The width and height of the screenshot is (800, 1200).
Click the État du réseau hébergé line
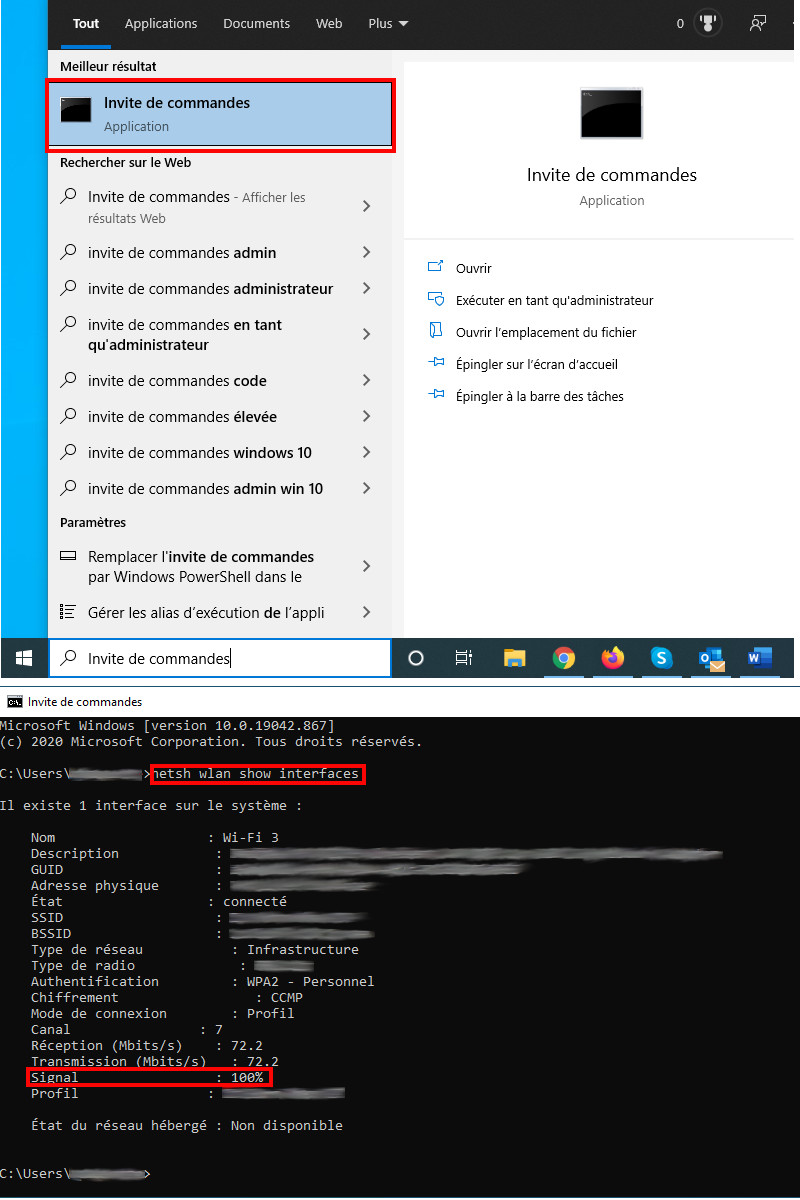click(x=186, y=1125)
